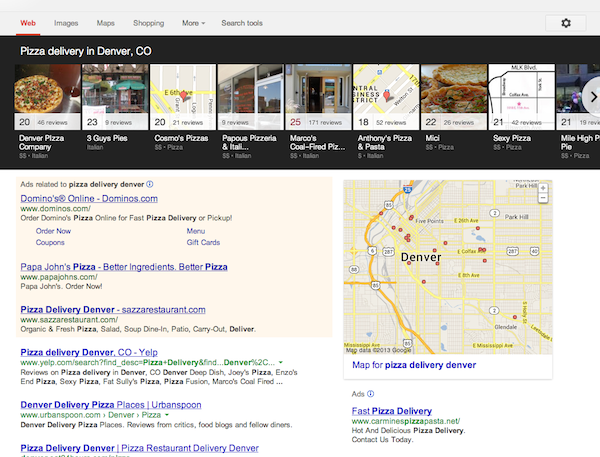Open the Yelp pizza delivery result

tap(89, 352)
